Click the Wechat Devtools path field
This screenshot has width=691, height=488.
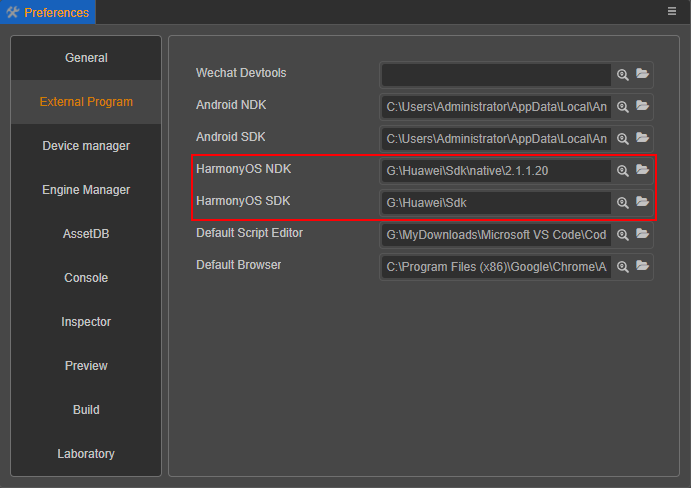(x=496, y=74)
